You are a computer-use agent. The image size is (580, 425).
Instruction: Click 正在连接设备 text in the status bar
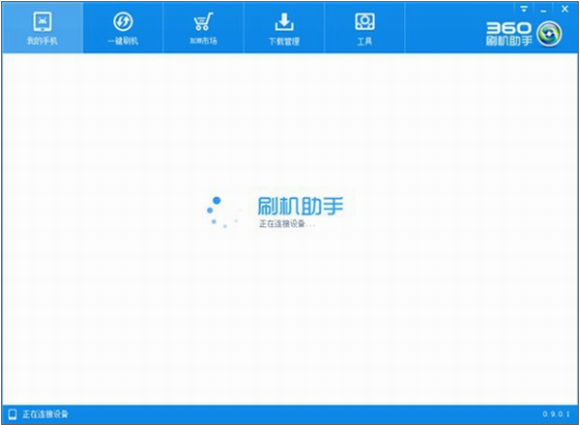(45, 414)
